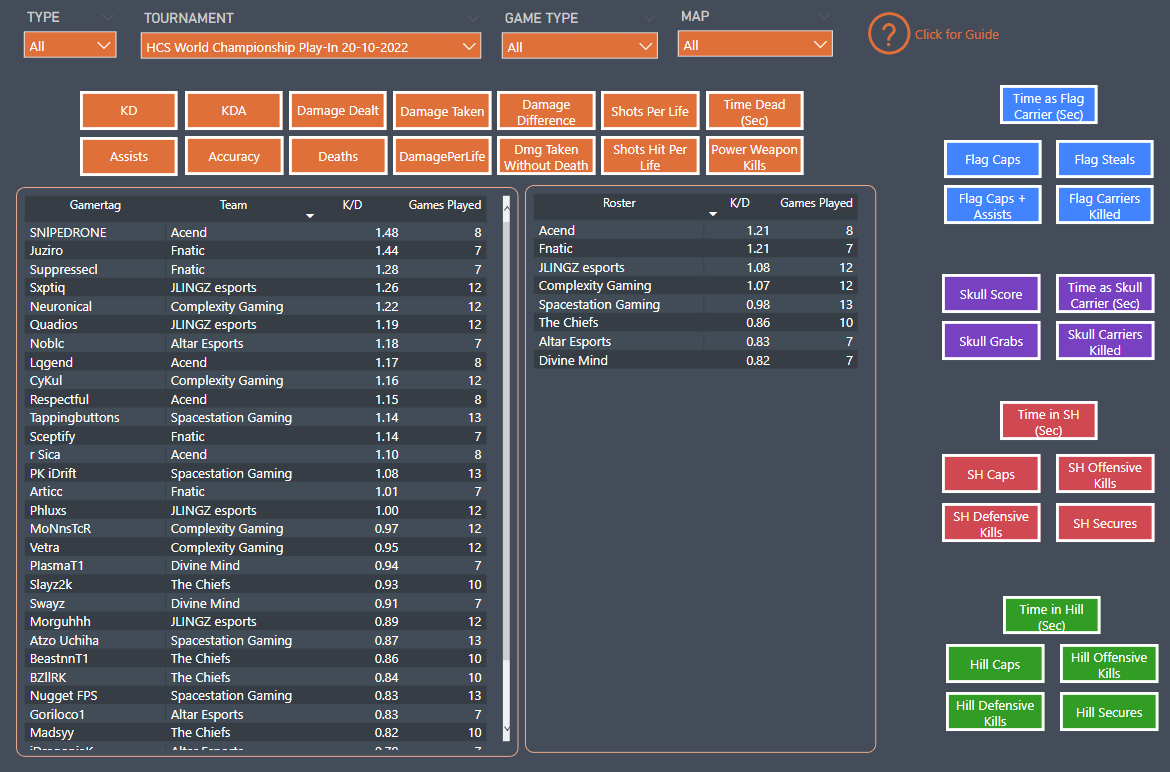
Task: Open the GAME TYPE dropdown
Action: click(x=579, y=46)
